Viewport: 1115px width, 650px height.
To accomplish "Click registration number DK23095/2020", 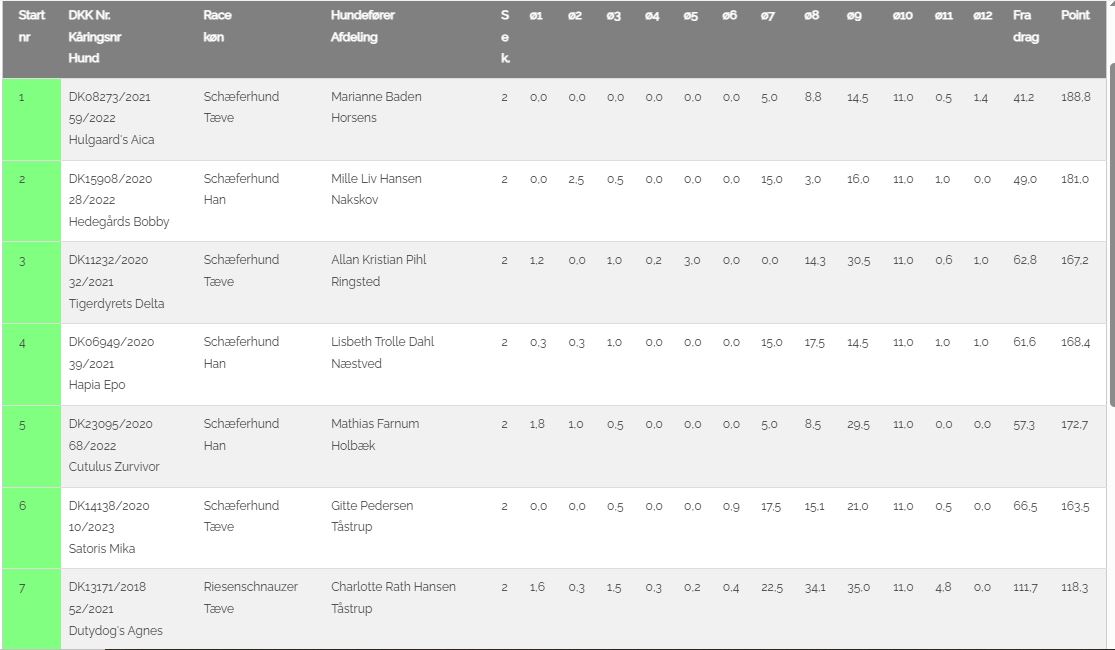I will (110, 424).
